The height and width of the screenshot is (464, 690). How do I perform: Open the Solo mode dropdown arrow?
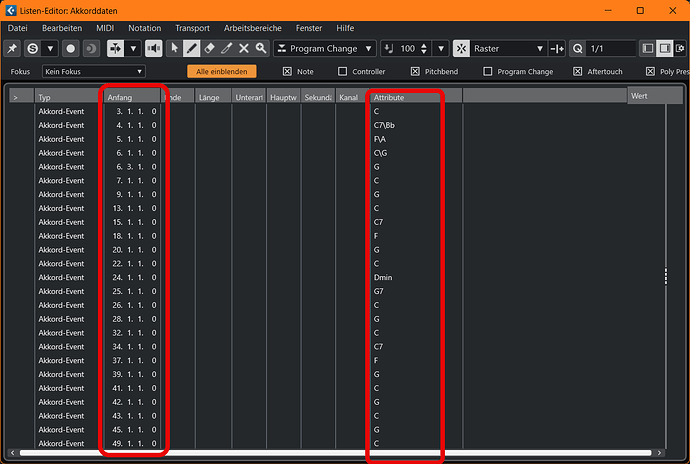(50, 48)
